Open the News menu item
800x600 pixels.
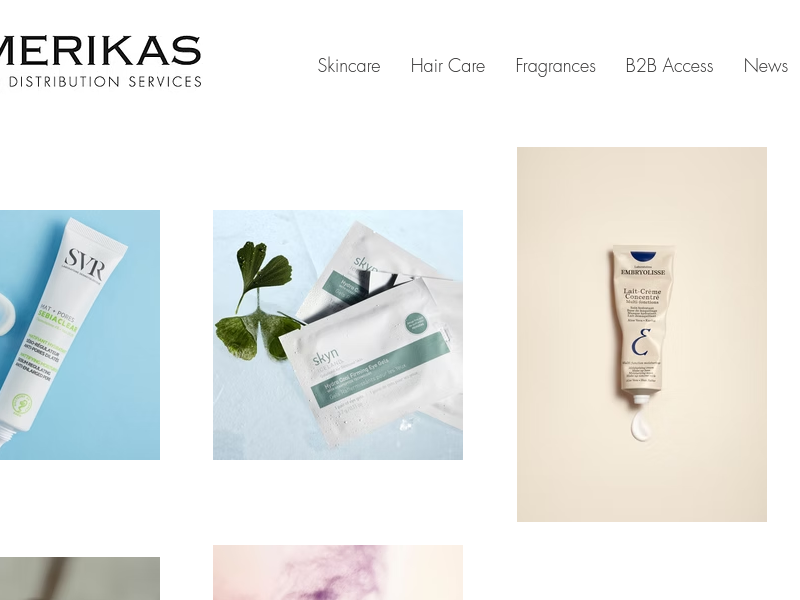click(765, 66)
